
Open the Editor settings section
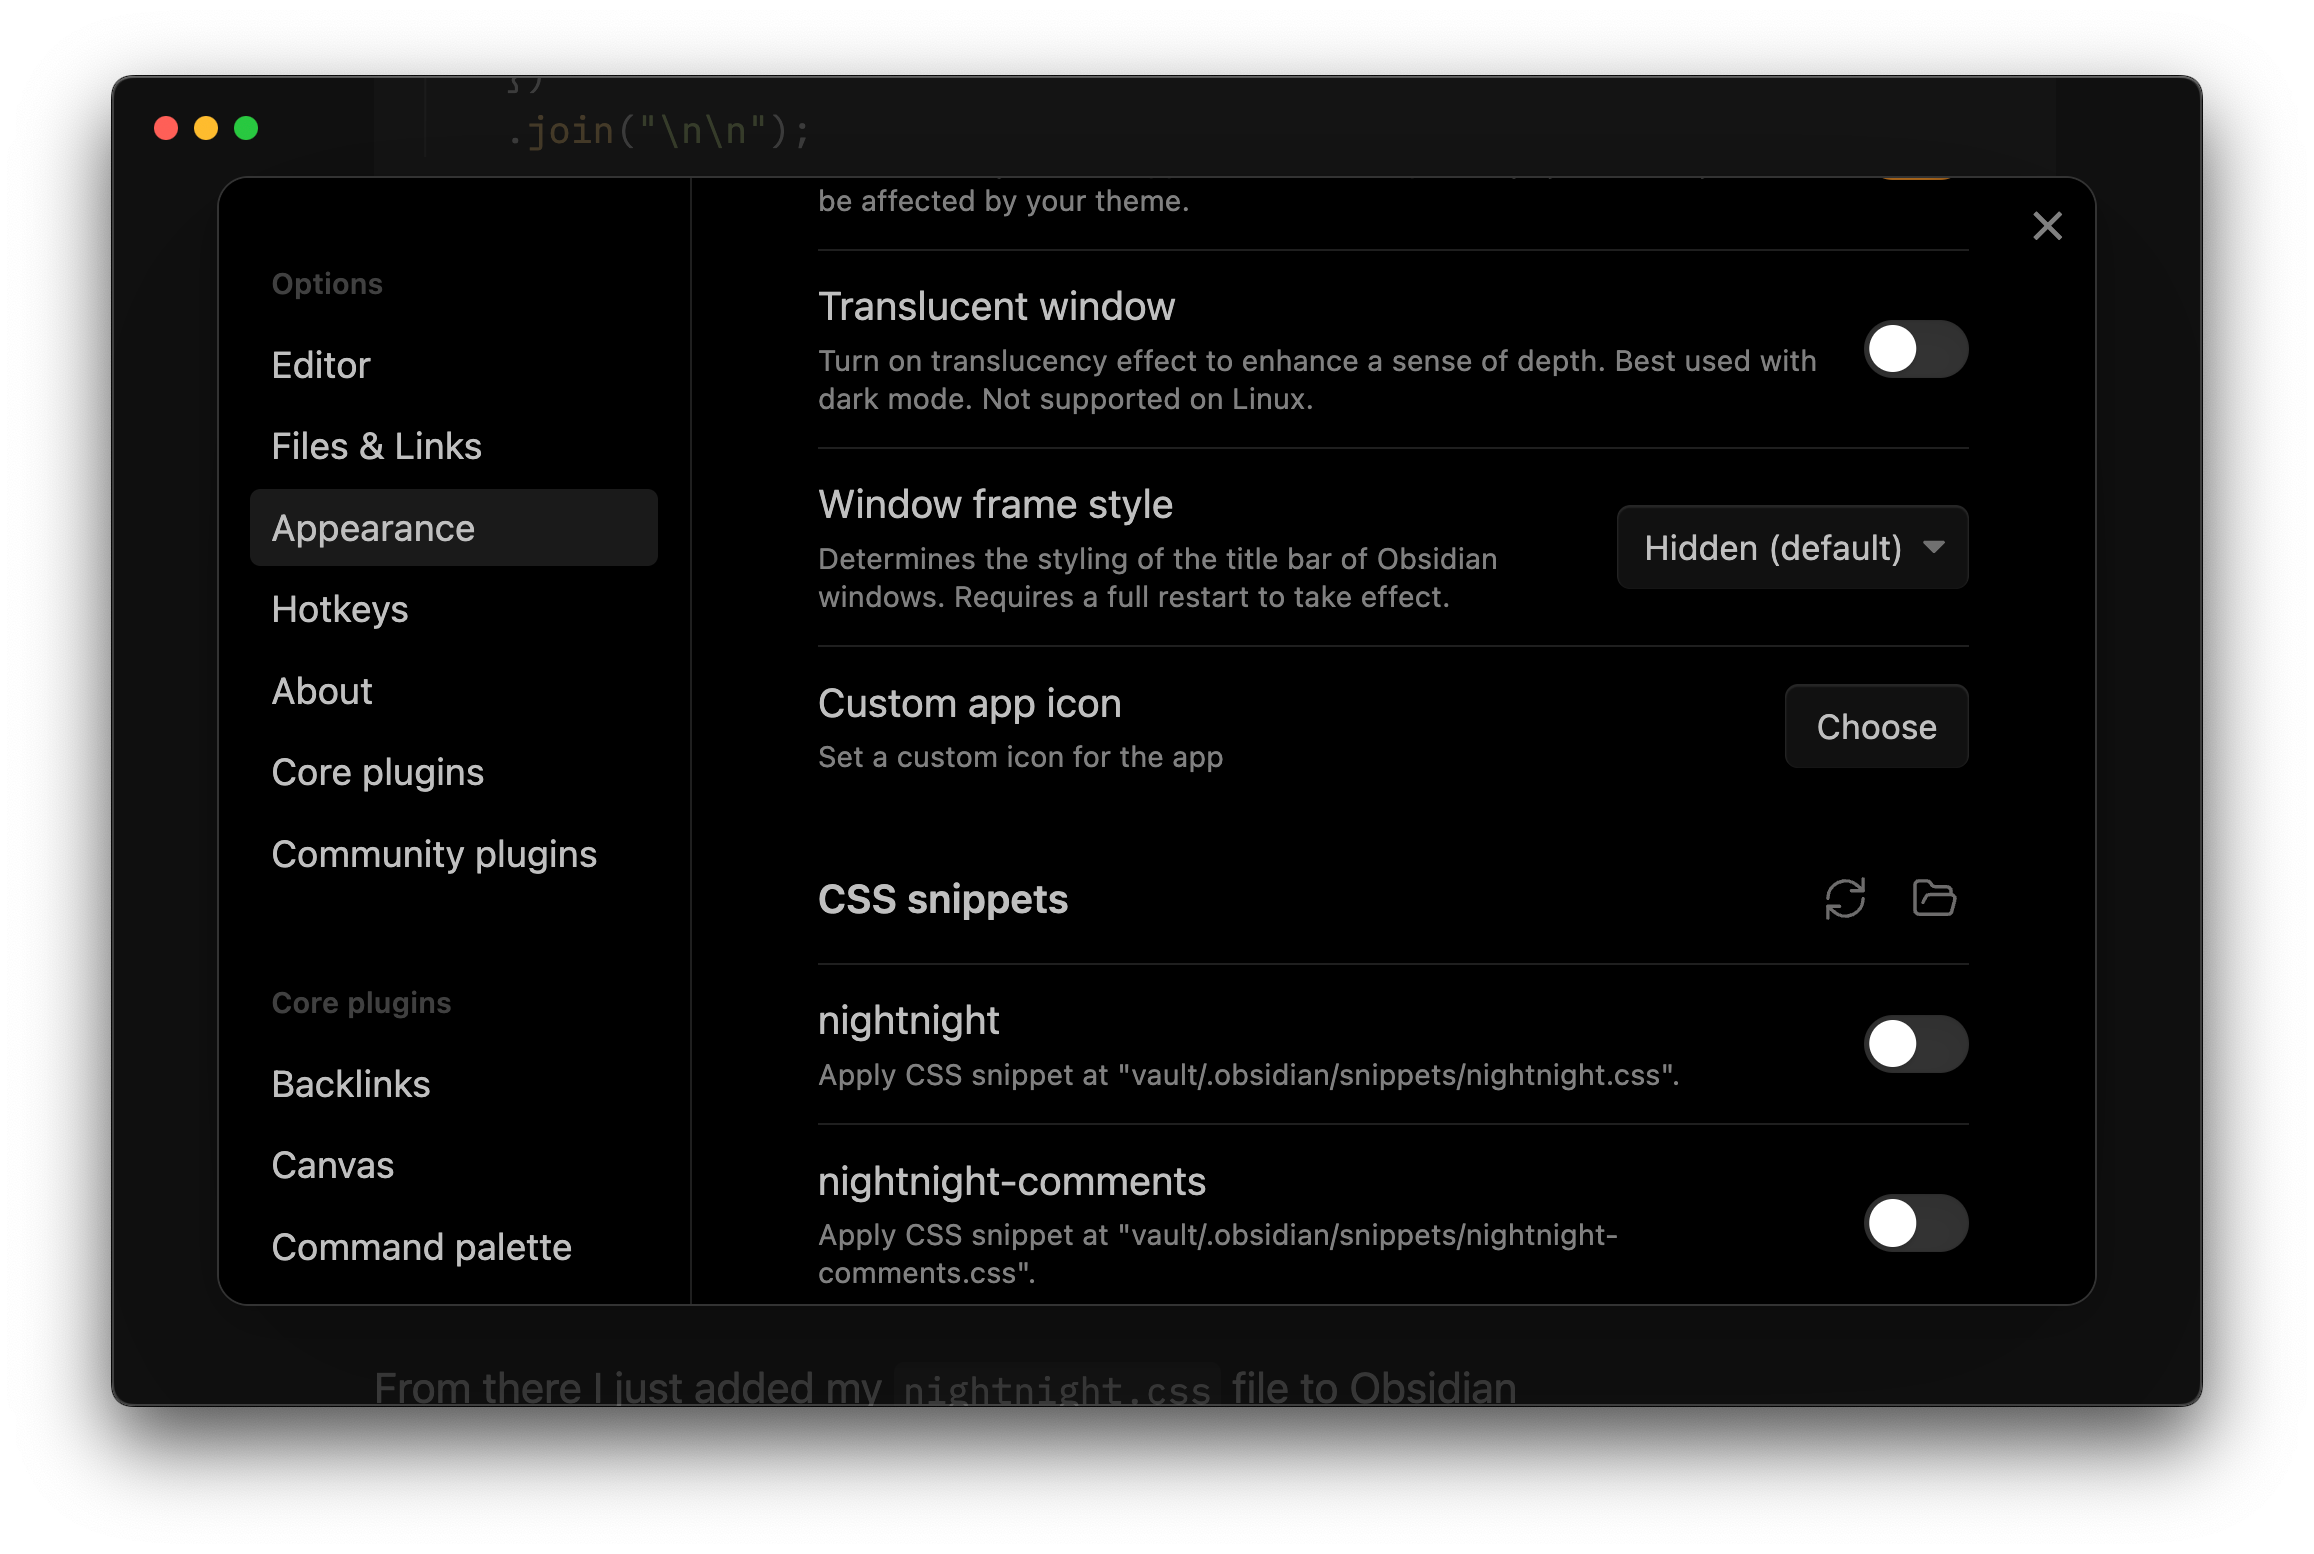pyautogui.click(x=454, y=365)
